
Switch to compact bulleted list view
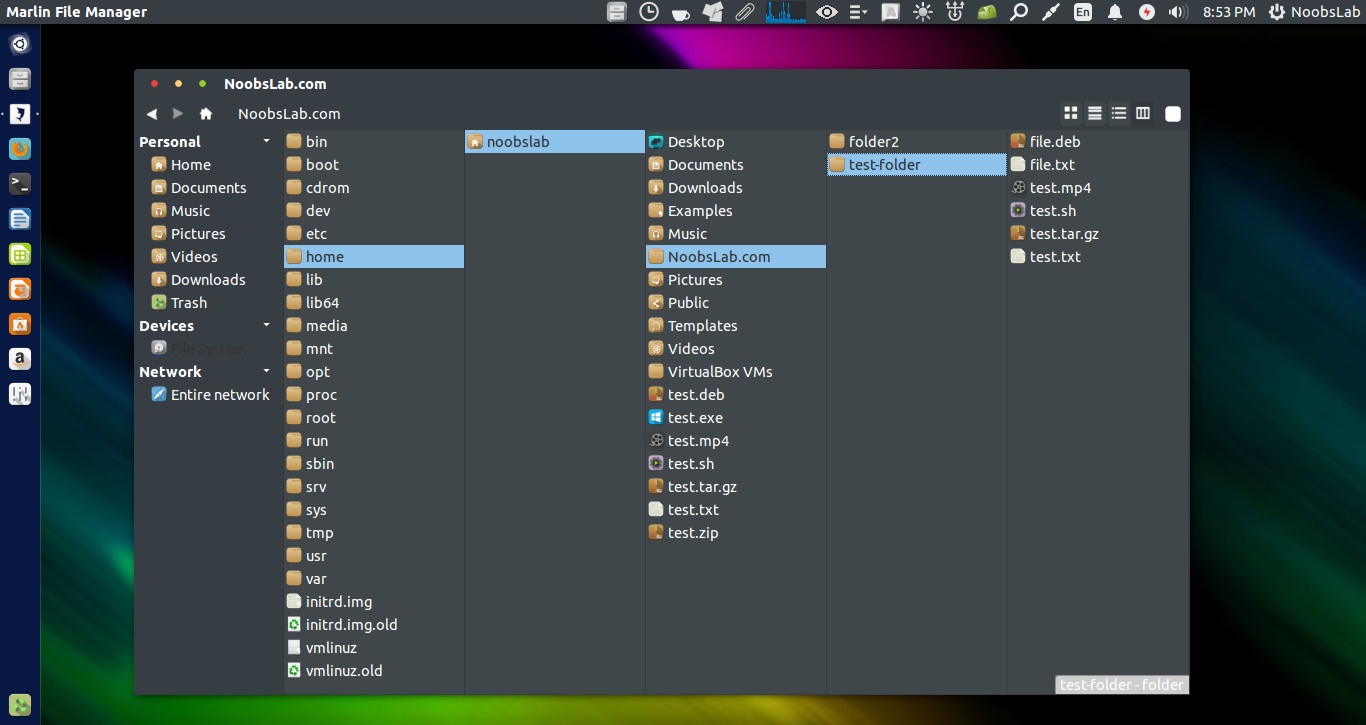point(1119,114)
